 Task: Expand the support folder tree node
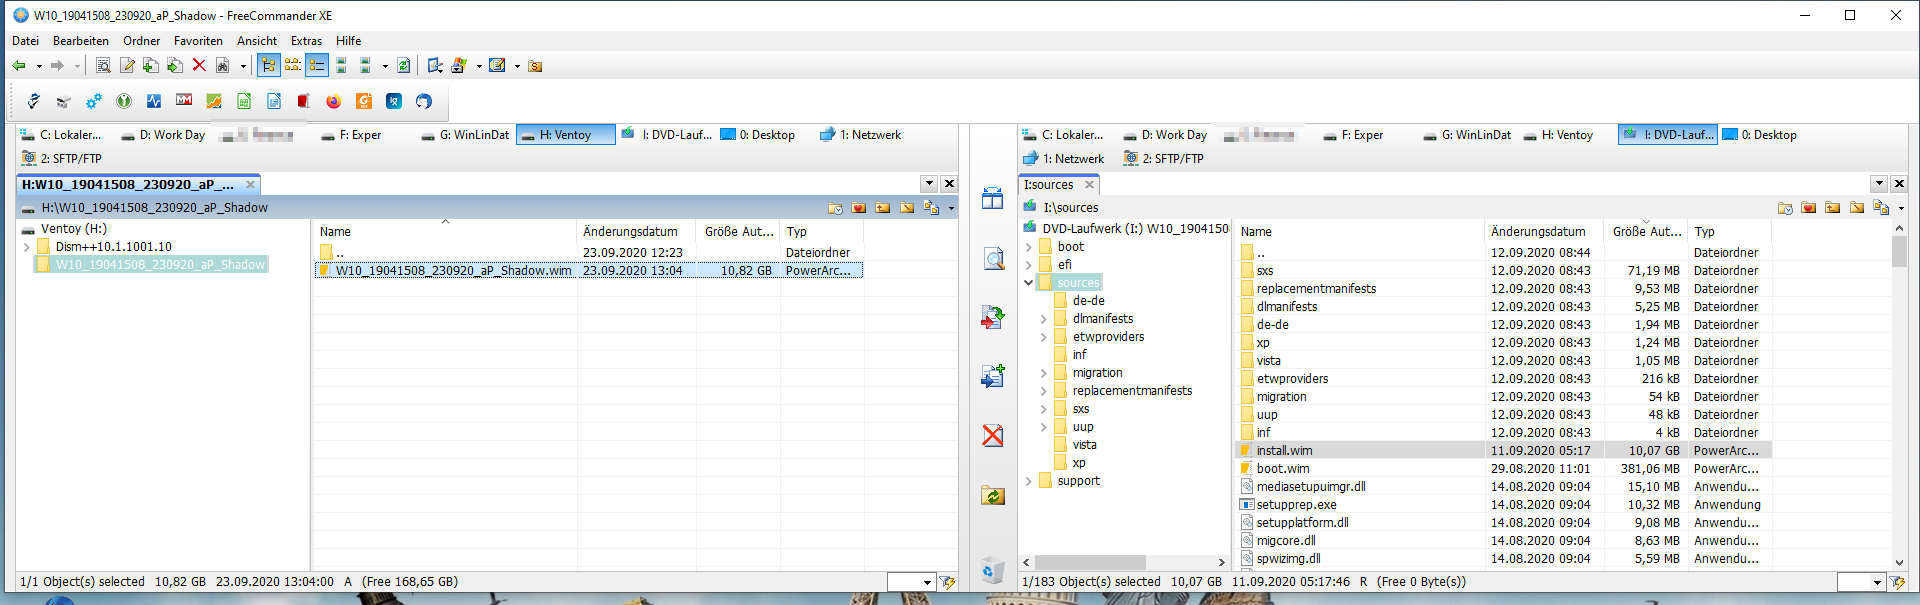(1028, 481)
